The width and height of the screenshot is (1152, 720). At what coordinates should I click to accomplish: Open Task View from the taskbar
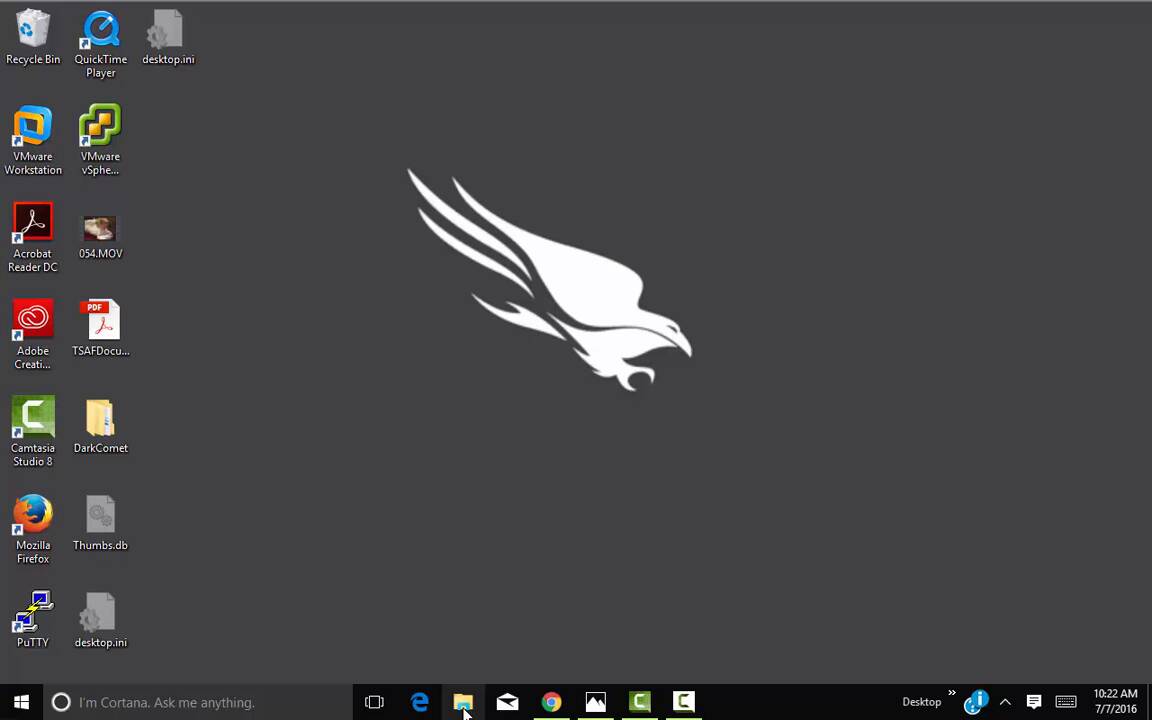click(374, 702)
